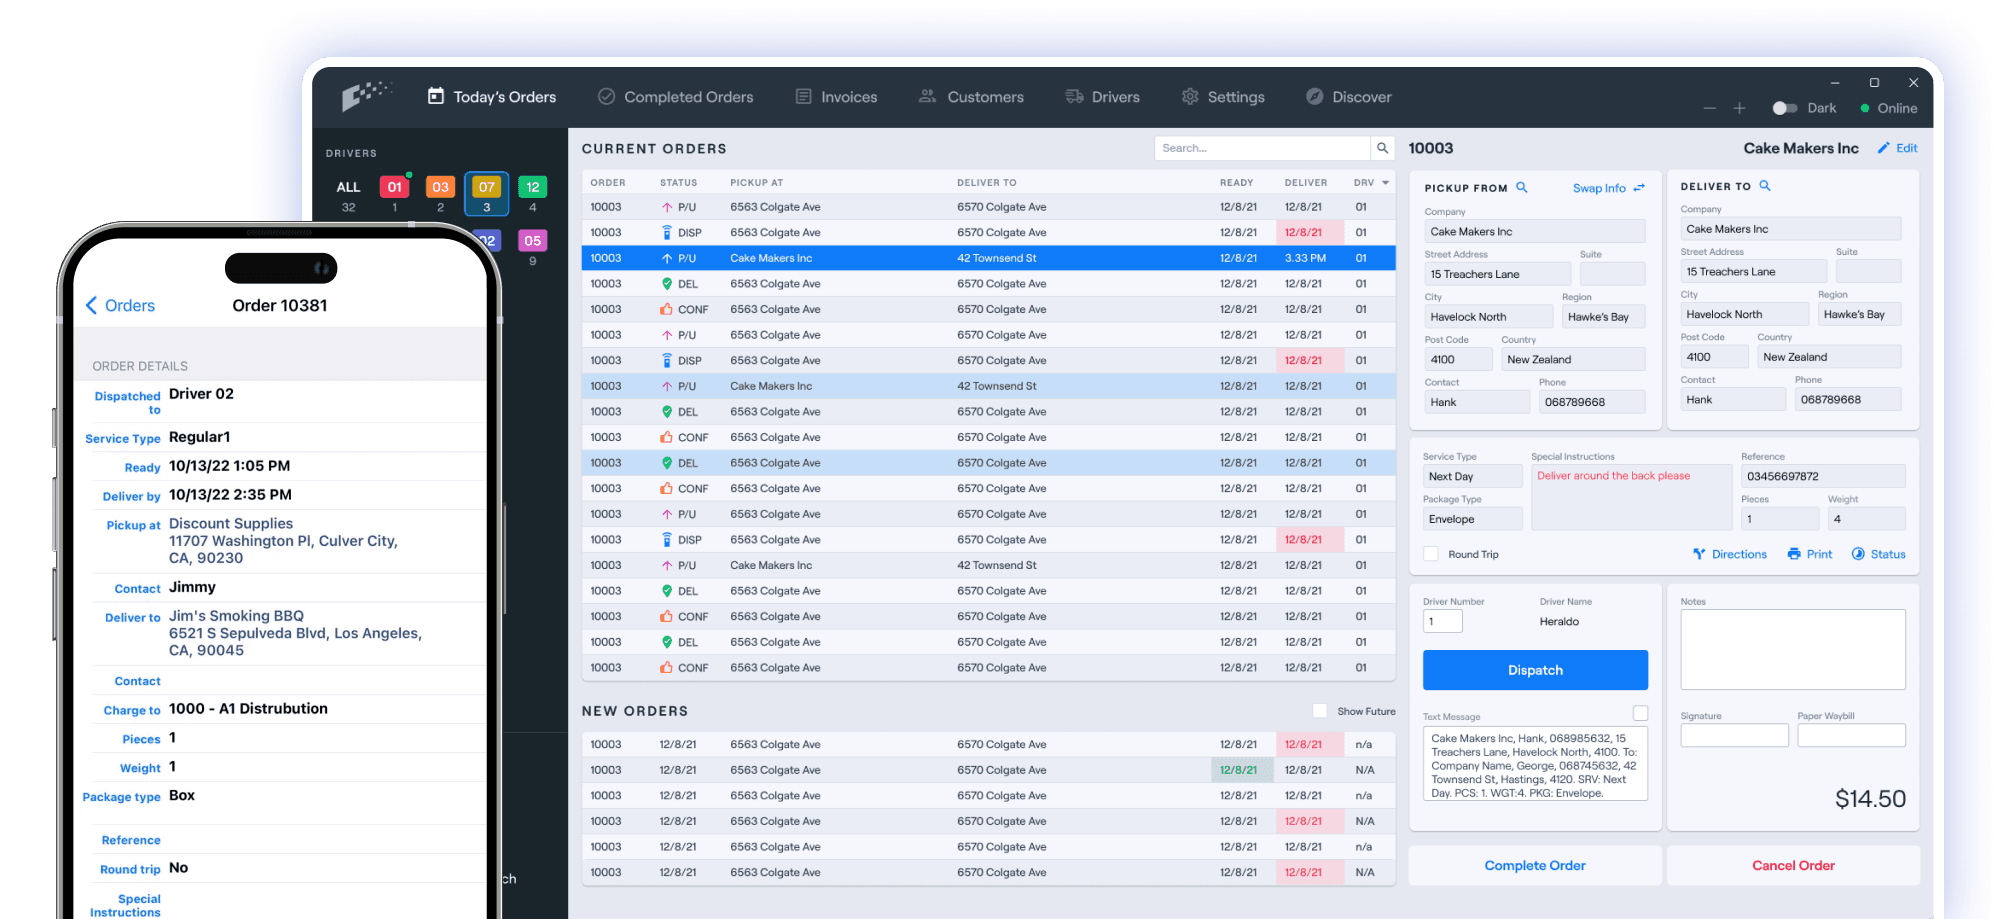Click the zoom out minus icon near Dark
This screenshot has height=919, width=1999.
(1710, 108)
